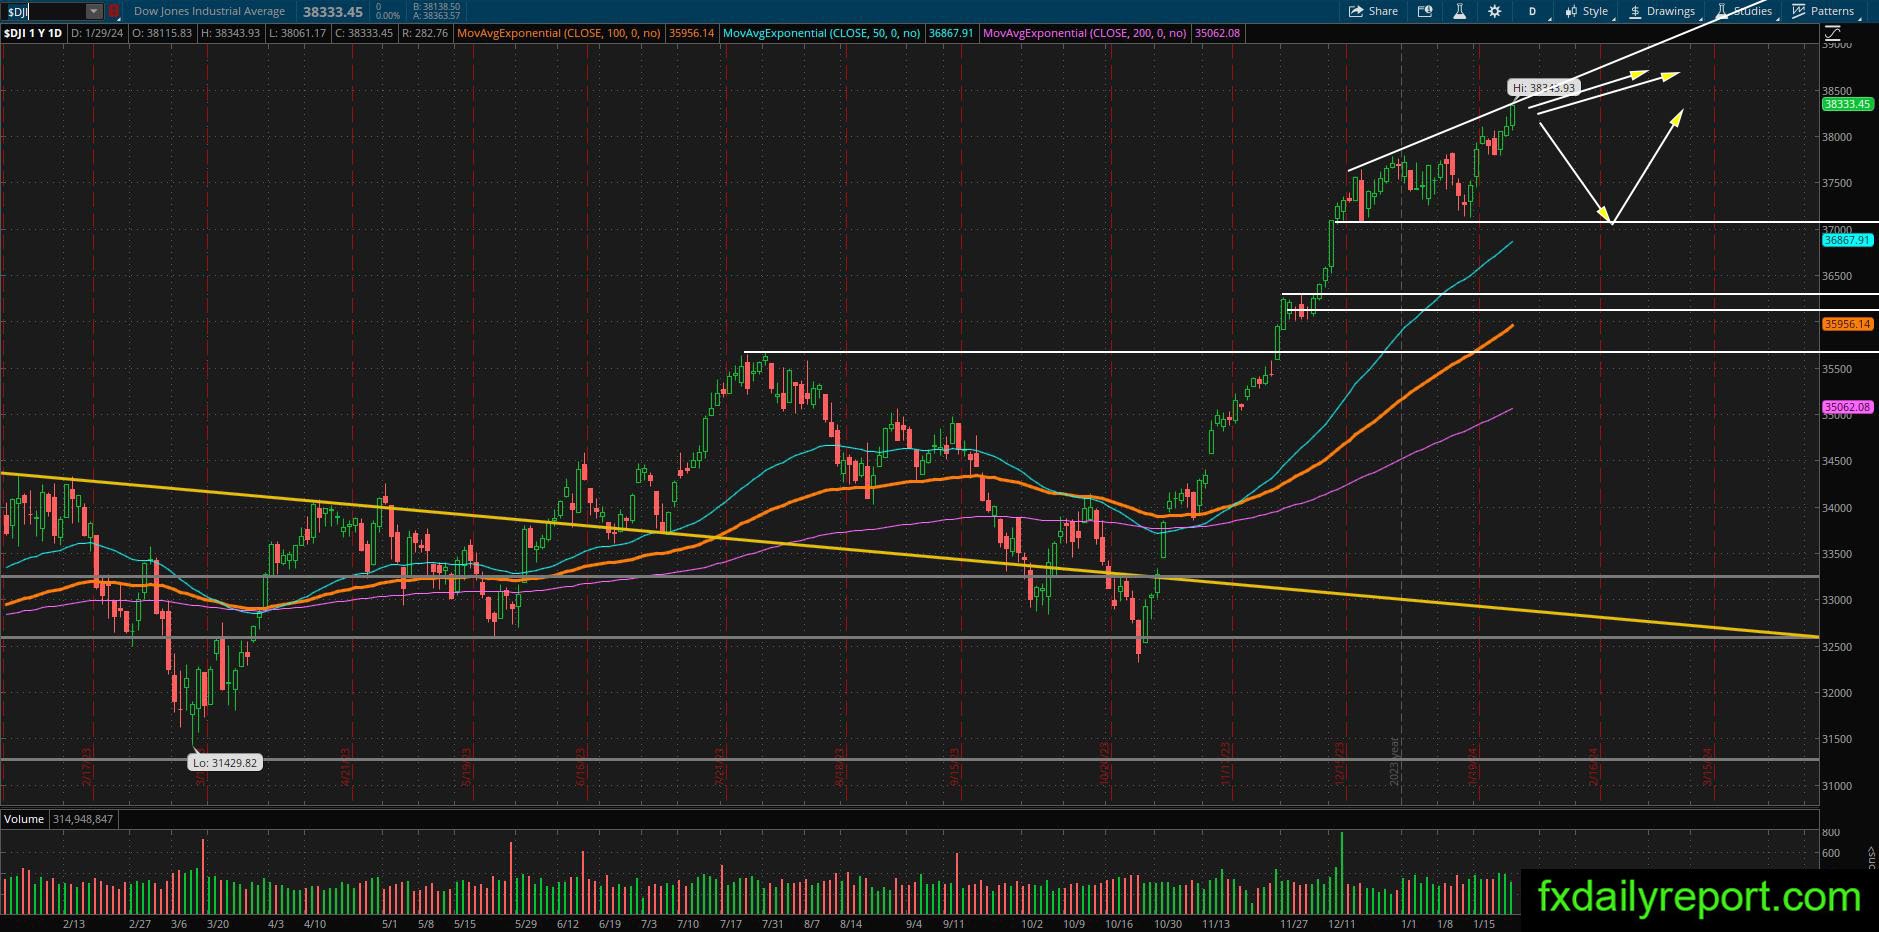Open the Studies menu

click(x=1744, y=11)
